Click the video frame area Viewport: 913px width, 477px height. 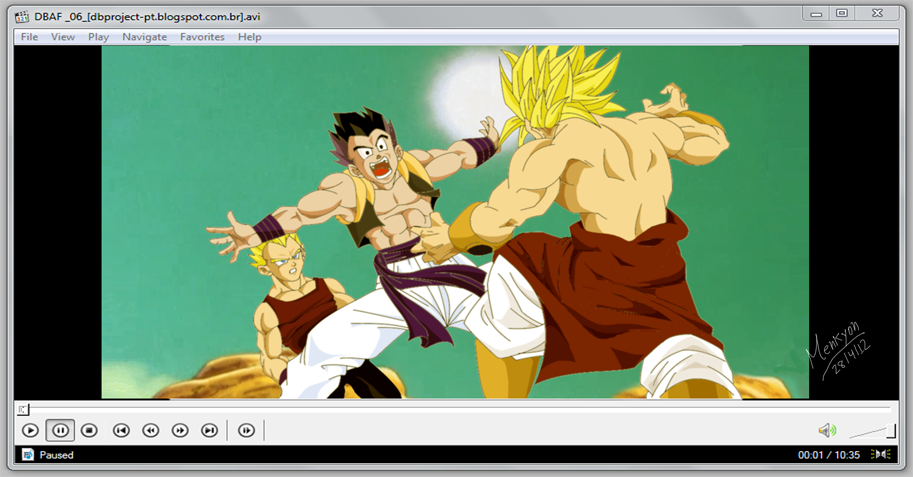click(455, 222)
